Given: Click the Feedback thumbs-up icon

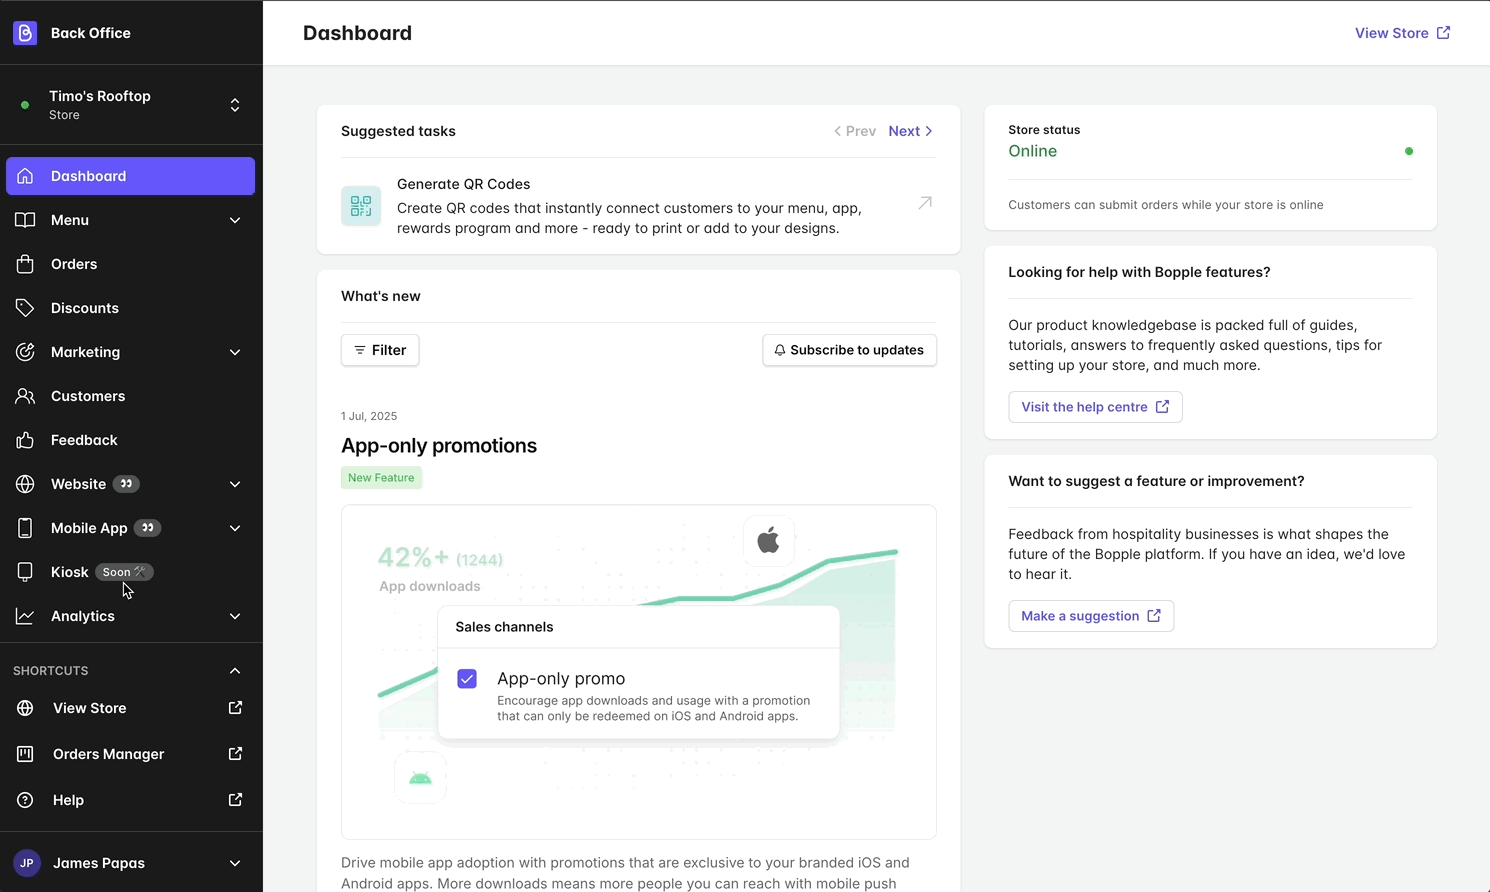Looking at the screenshot, I should click(x=25, y=440).
